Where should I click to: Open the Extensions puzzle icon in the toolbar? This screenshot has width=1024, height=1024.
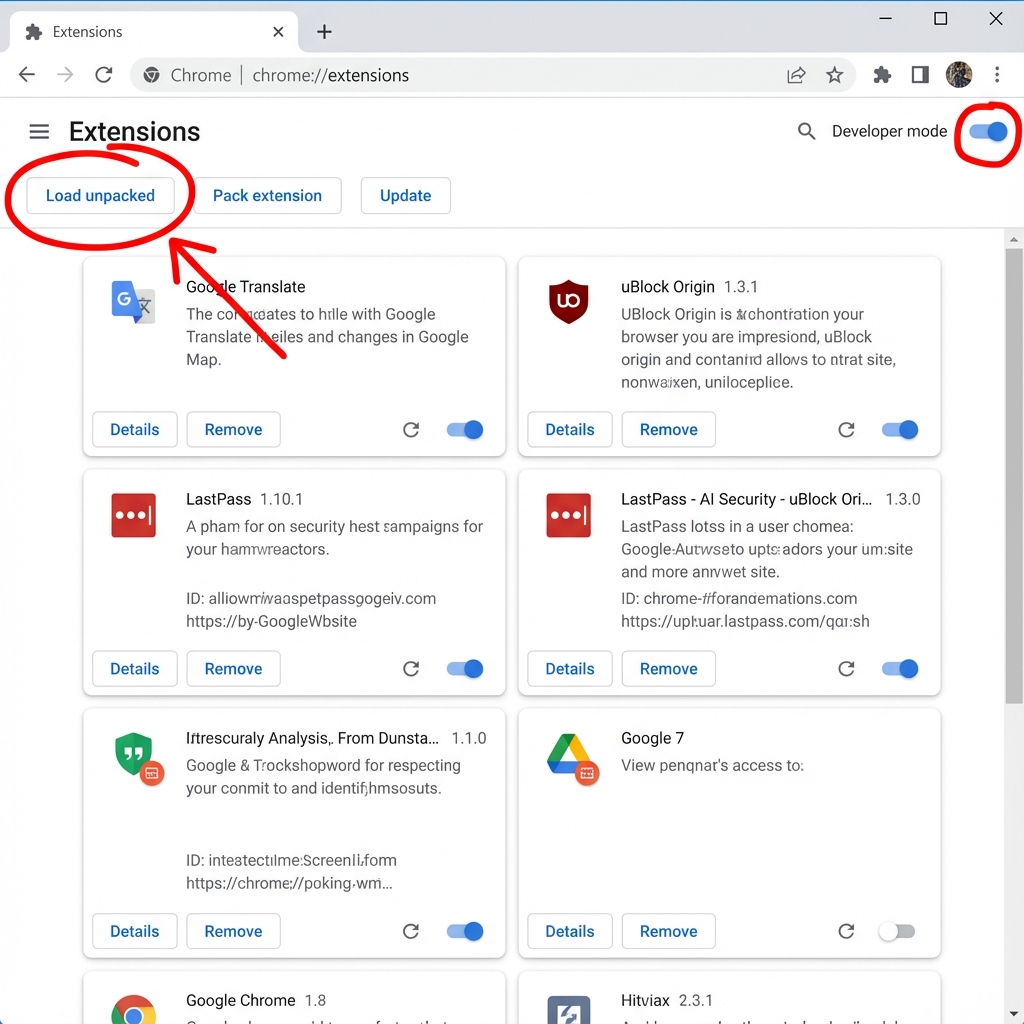click(x=882, y=74)
